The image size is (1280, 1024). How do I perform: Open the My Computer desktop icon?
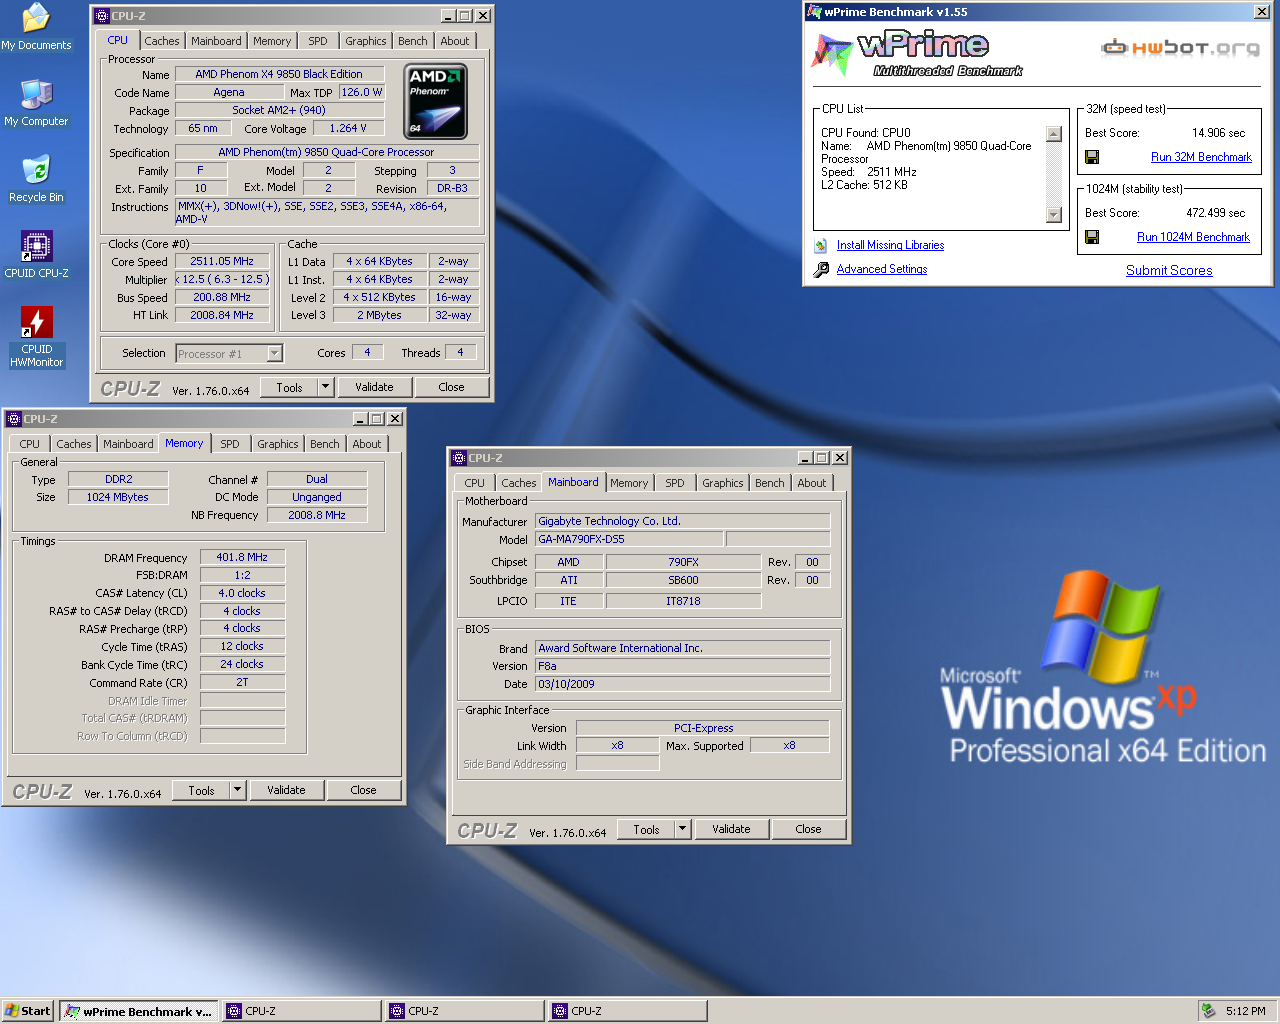[36, 103]
